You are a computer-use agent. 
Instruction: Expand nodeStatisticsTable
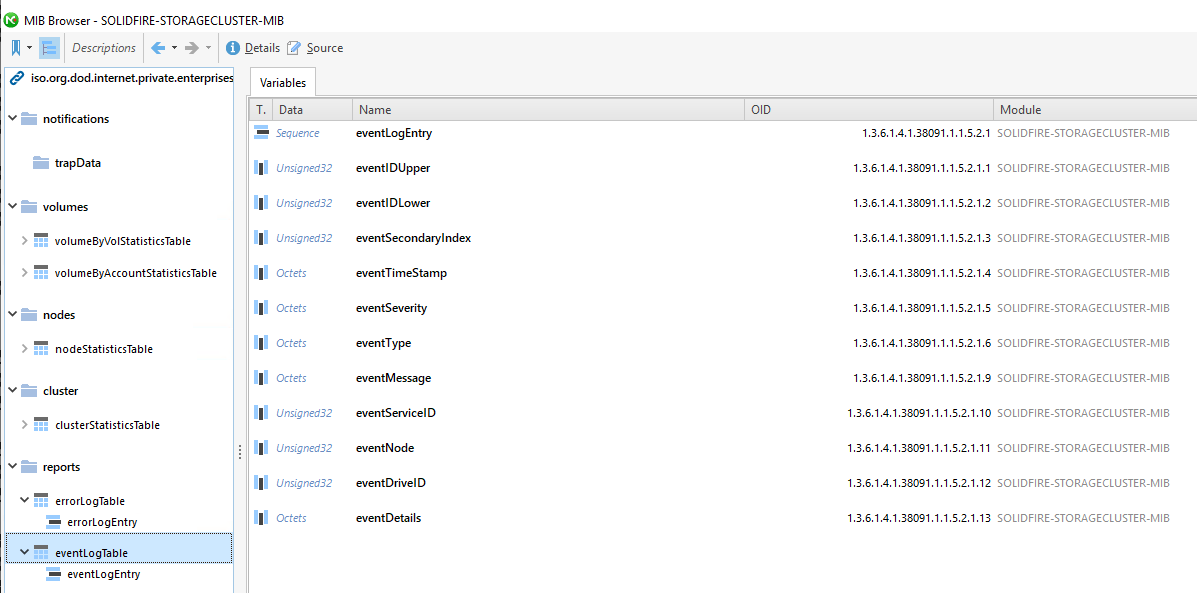coord(25,349)
